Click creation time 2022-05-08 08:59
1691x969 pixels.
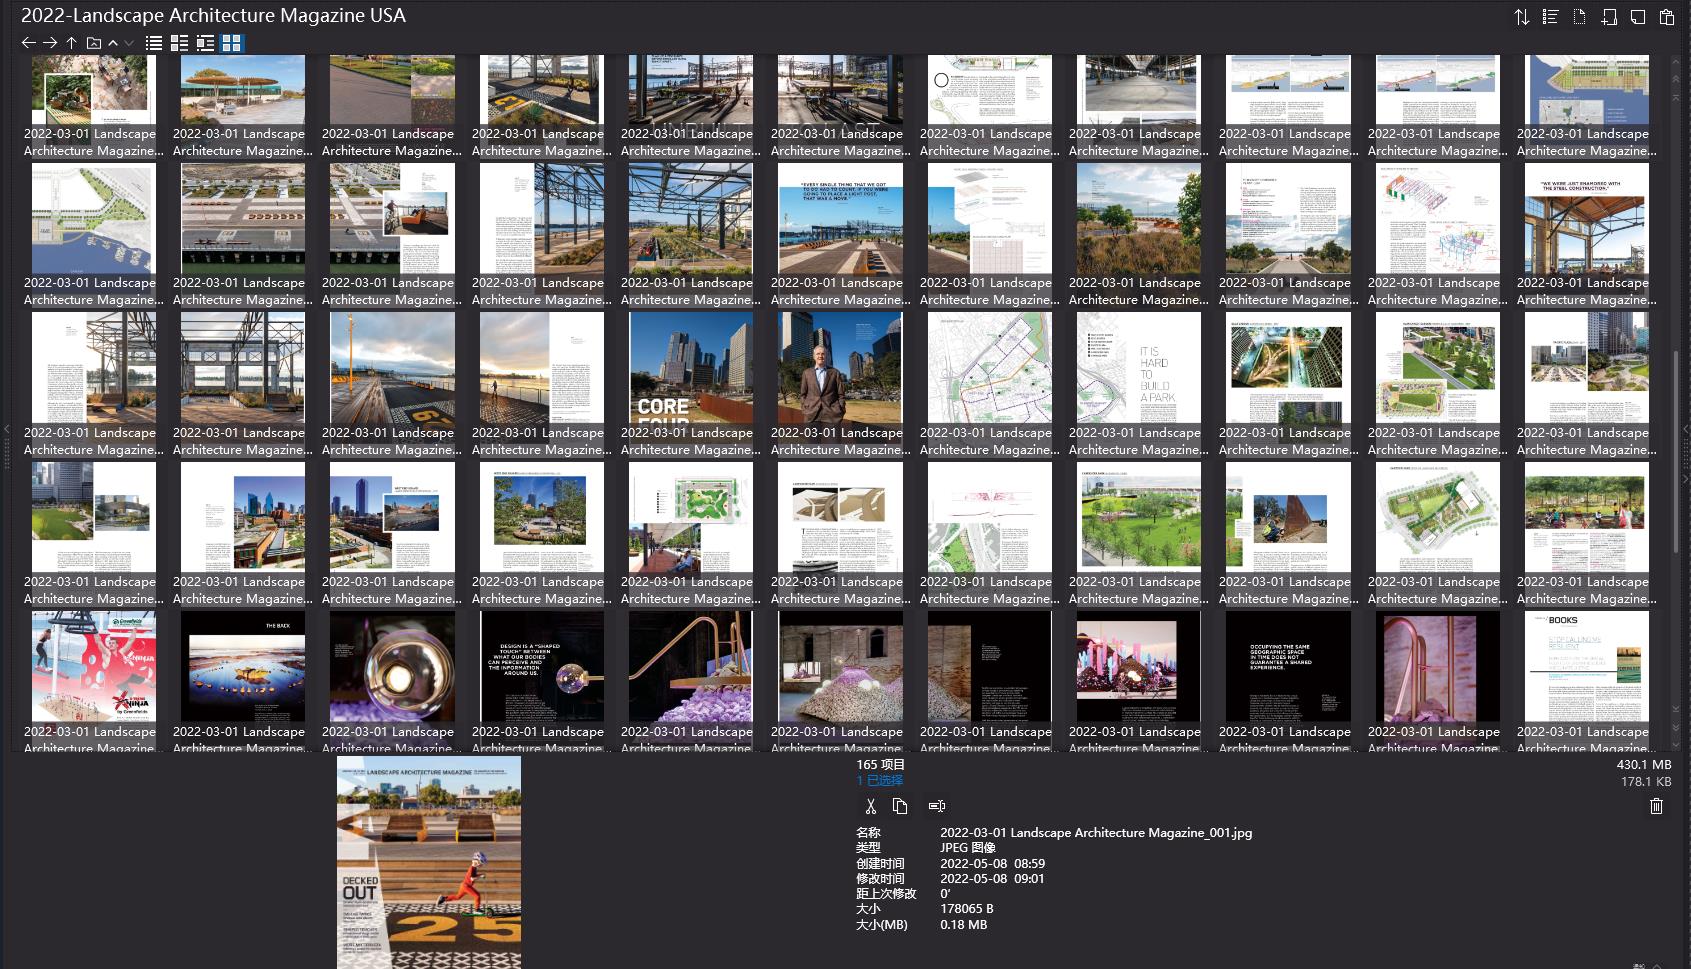tap(992, 863)
